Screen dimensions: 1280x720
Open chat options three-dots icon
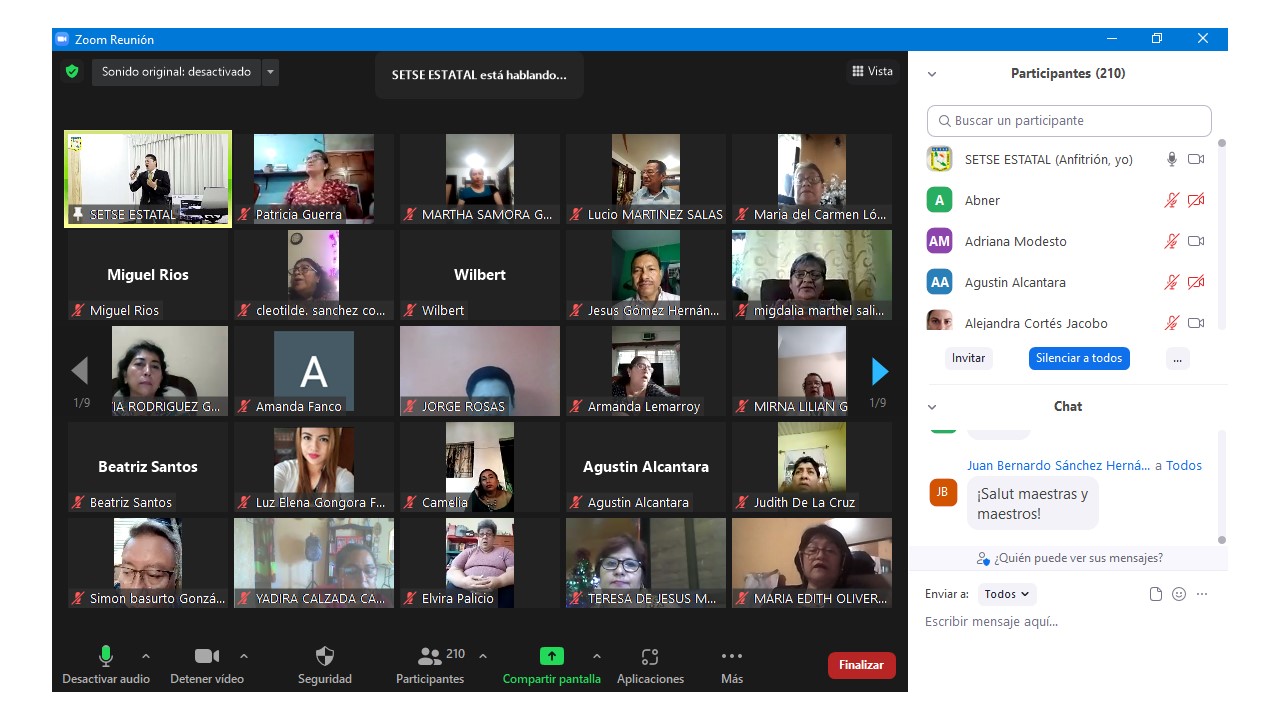click(x=1202, y=594)
